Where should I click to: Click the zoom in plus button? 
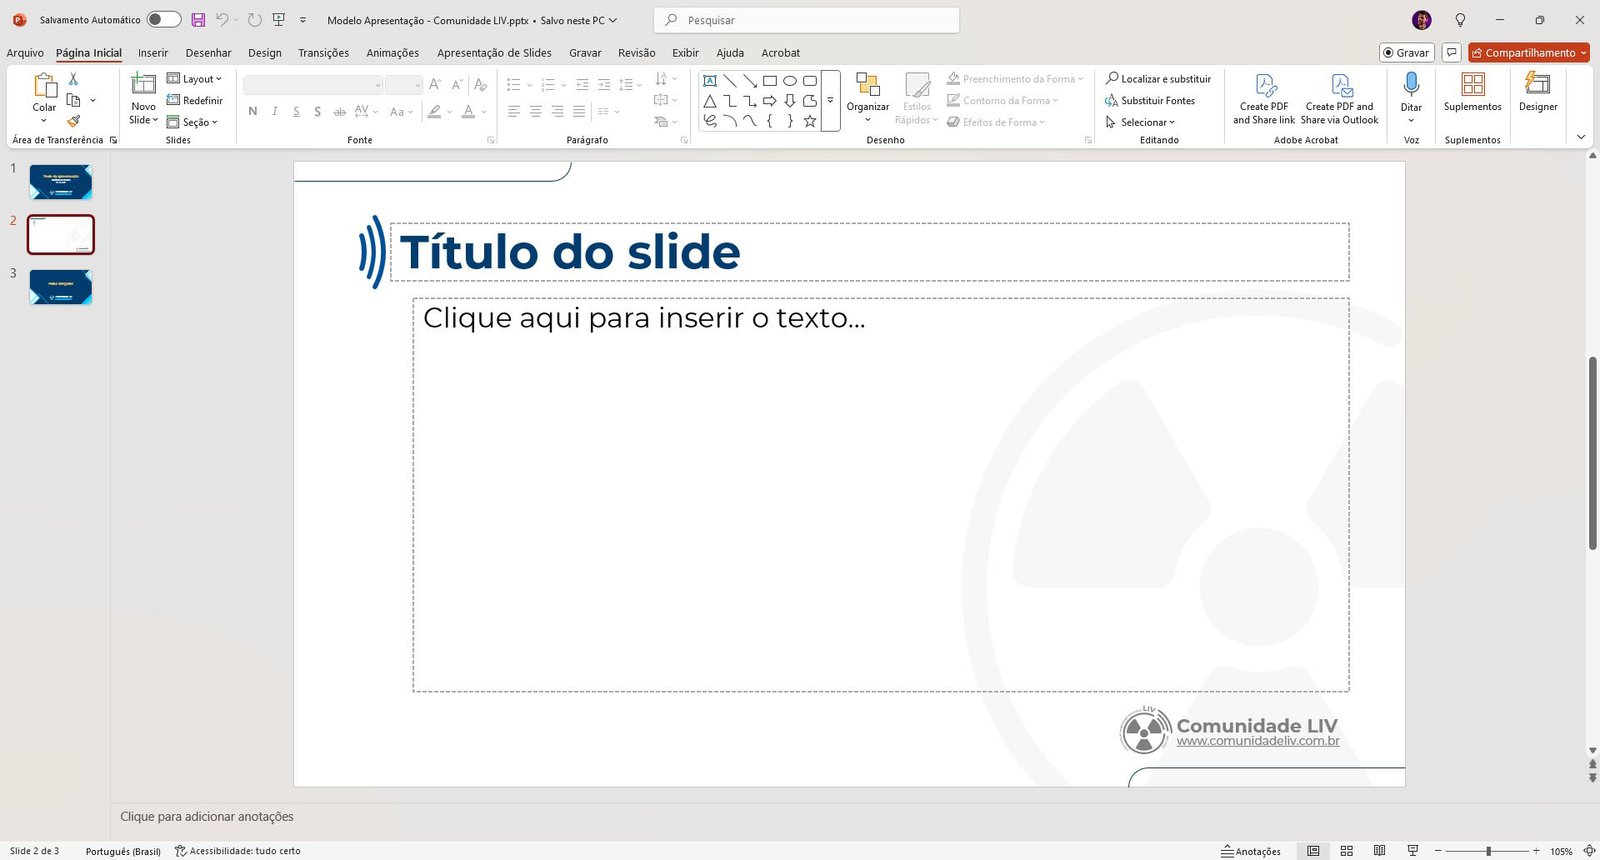coord(1536,851)
